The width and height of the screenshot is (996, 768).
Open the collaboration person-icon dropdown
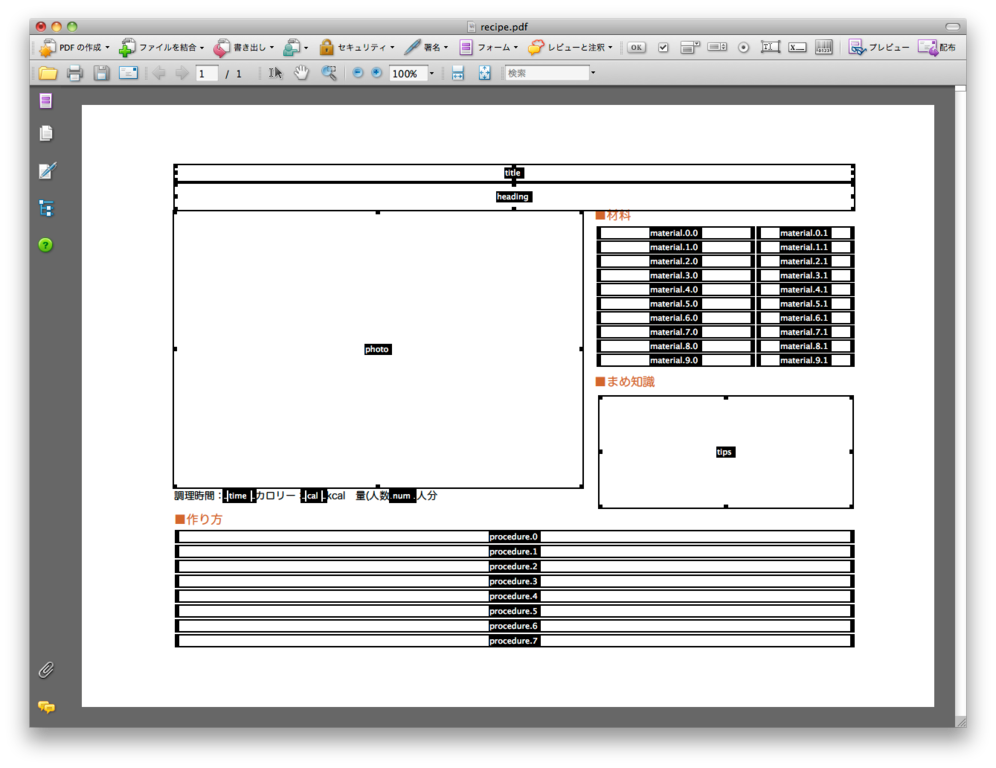click(x=295, y=47)
